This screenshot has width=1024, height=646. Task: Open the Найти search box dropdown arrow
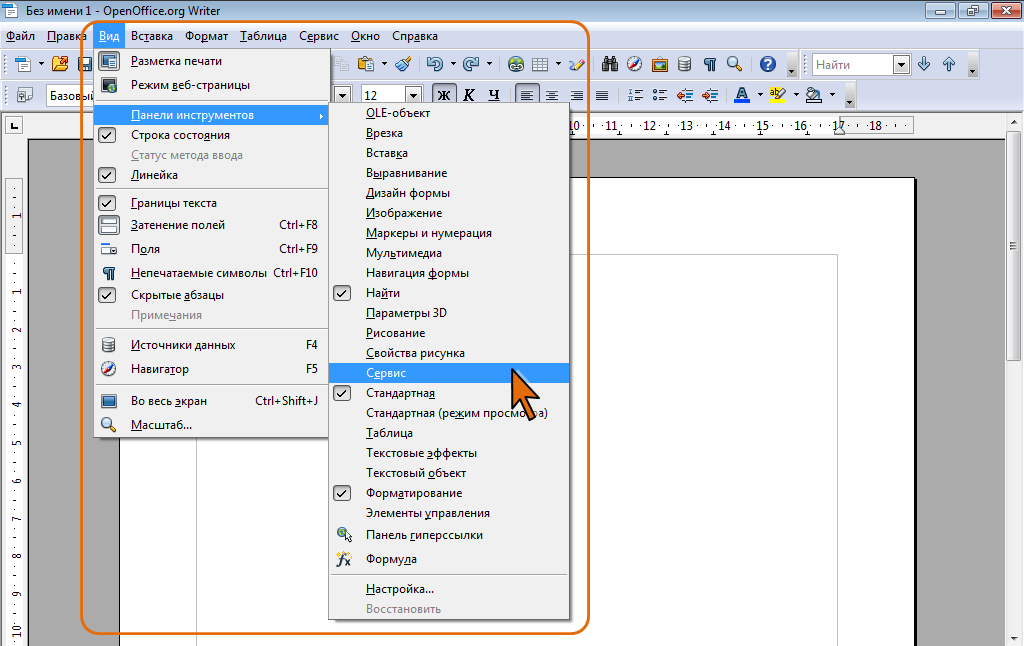[901, 65]
